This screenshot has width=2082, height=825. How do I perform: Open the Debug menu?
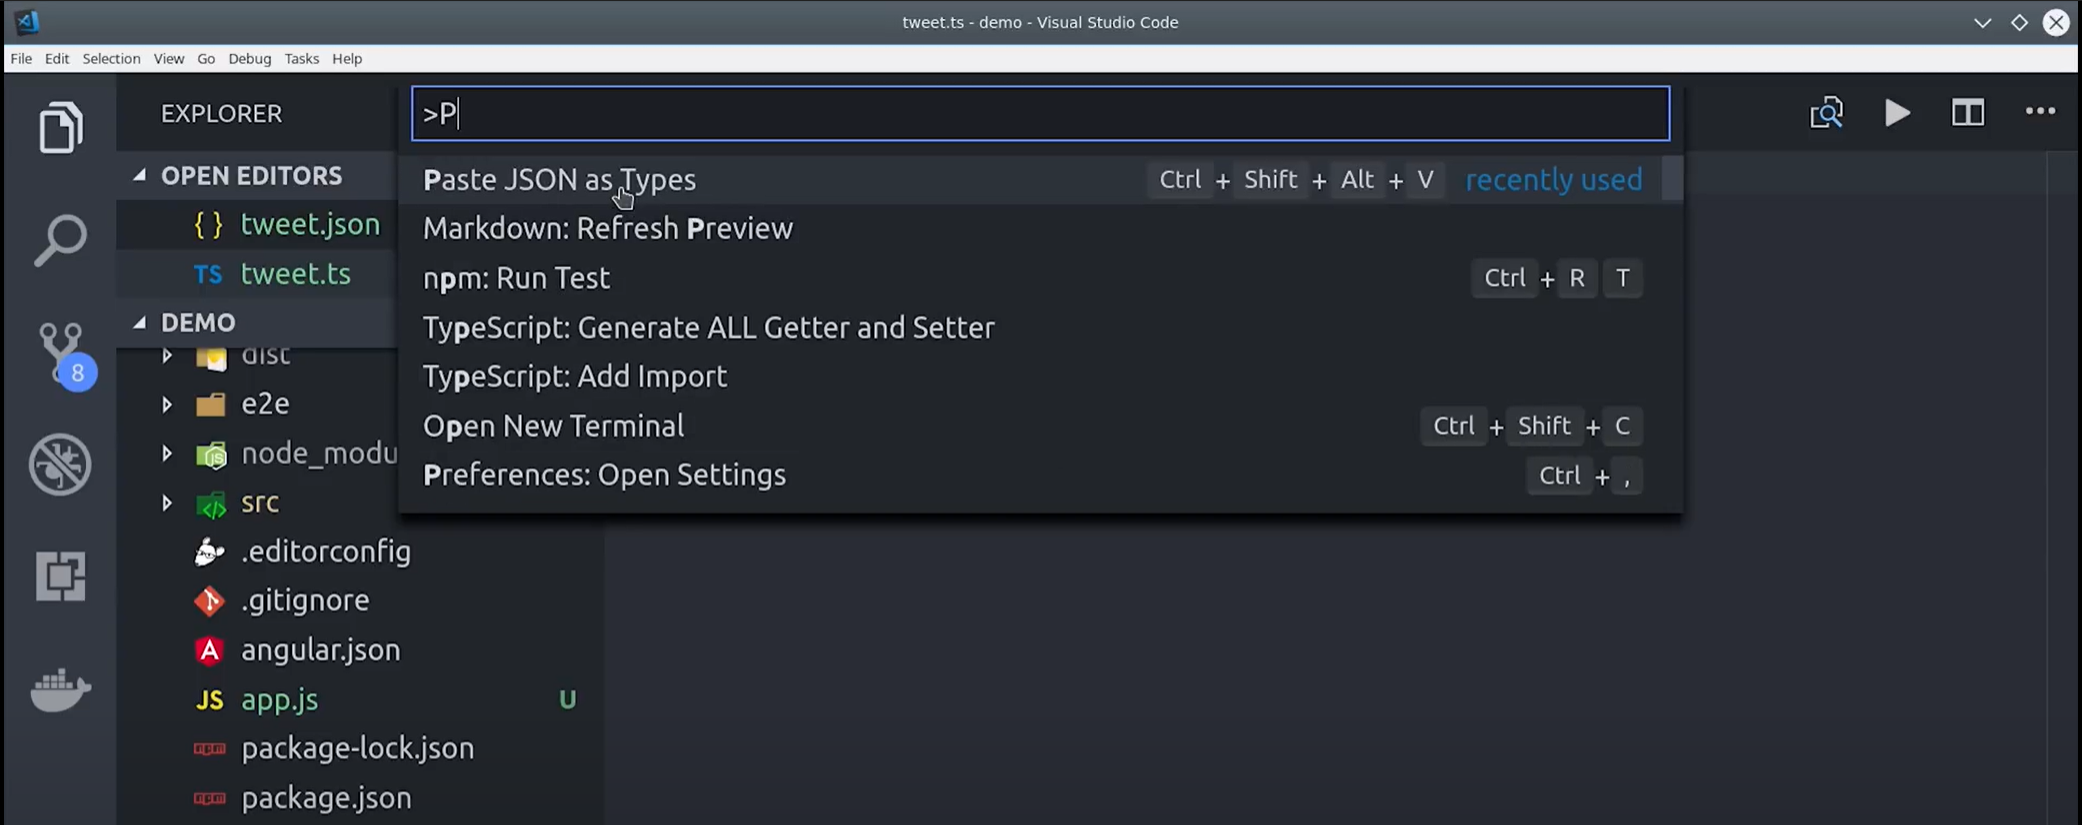[249, 58]
